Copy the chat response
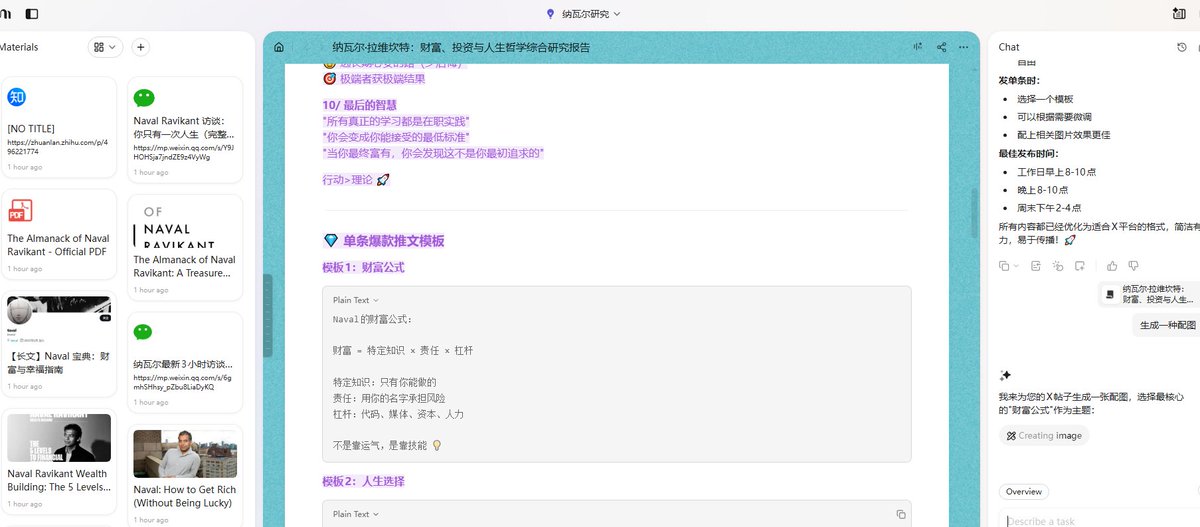 click(x=1004, y=266)
